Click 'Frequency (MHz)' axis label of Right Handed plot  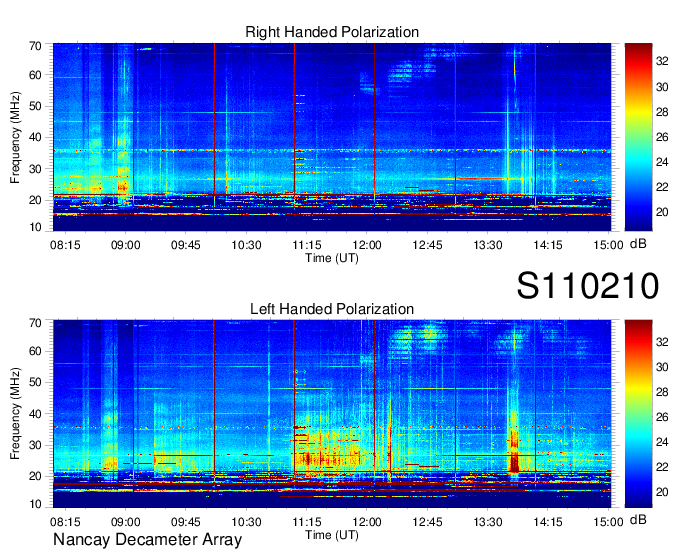click(x=15, y=137)
